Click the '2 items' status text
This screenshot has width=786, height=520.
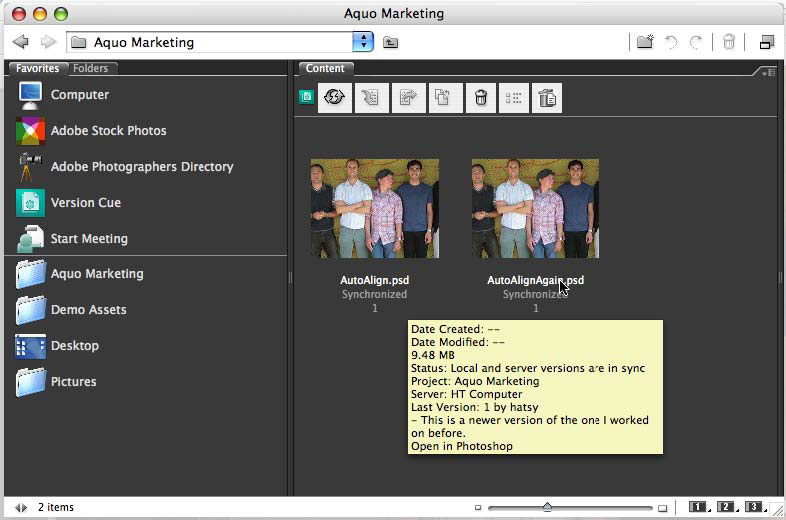(x=56, y=507)
